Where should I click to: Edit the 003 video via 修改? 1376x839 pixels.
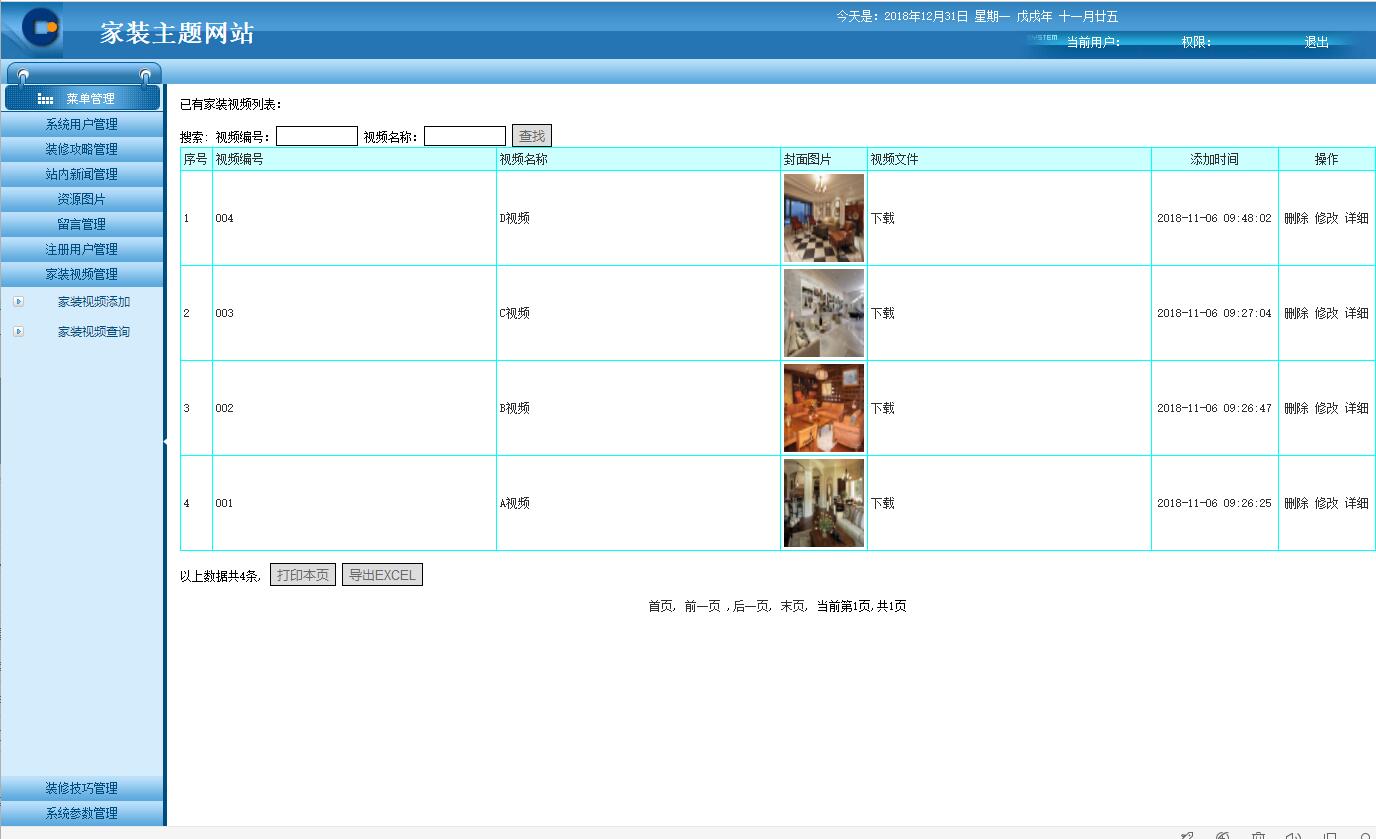(1326, 313)
